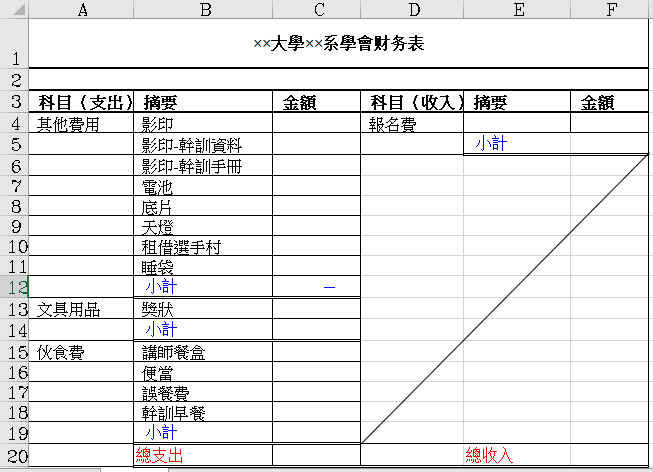Click the 租借選手村 cell
The image size is (653, 472).
202,246
